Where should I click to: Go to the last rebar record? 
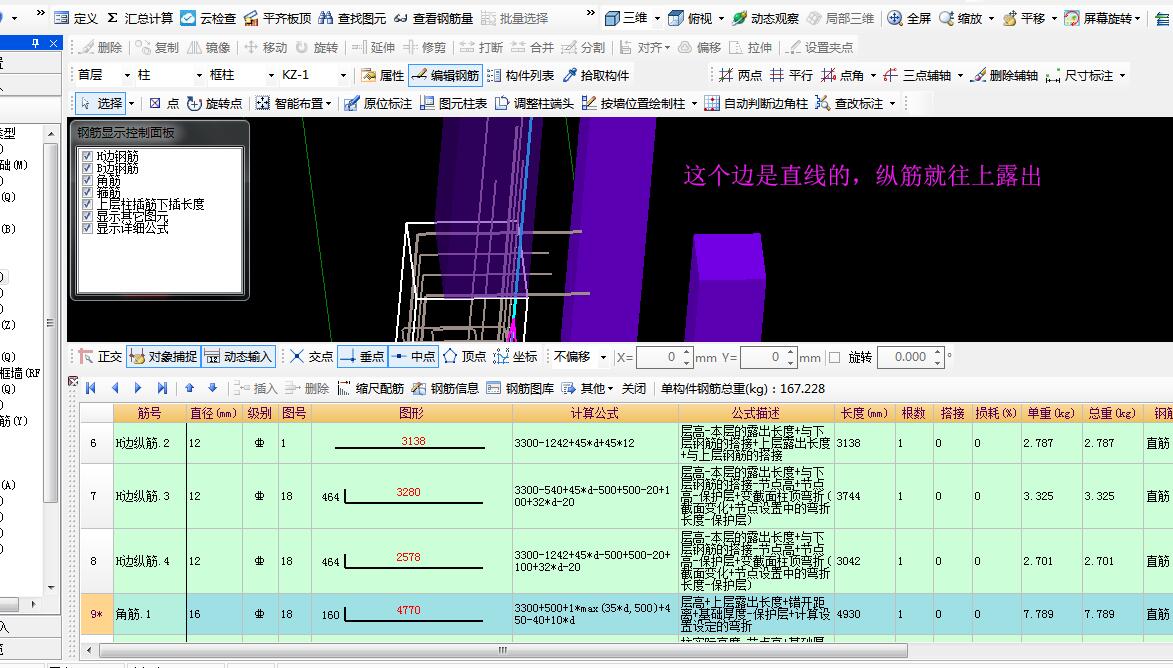(x=162, y=388)
